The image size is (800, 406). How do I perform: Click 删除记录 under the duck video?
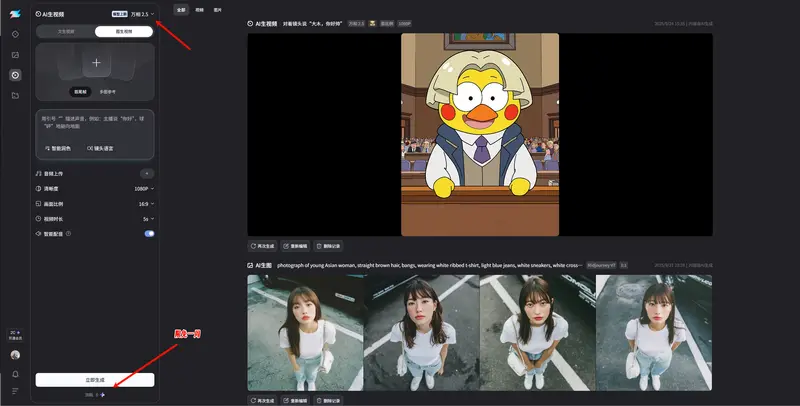[328, 246]
